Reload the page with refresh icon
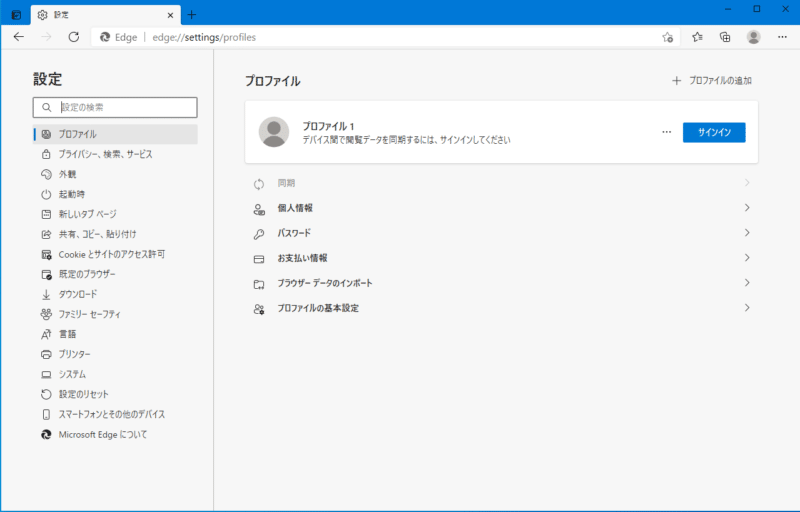This screenshot has width=800, height=512. coord(74,37)
